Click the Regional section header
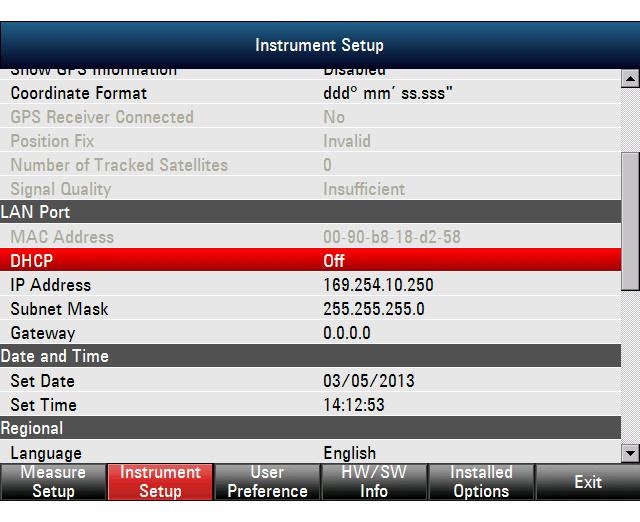640x522 pixels. click(x=311, y=428)
